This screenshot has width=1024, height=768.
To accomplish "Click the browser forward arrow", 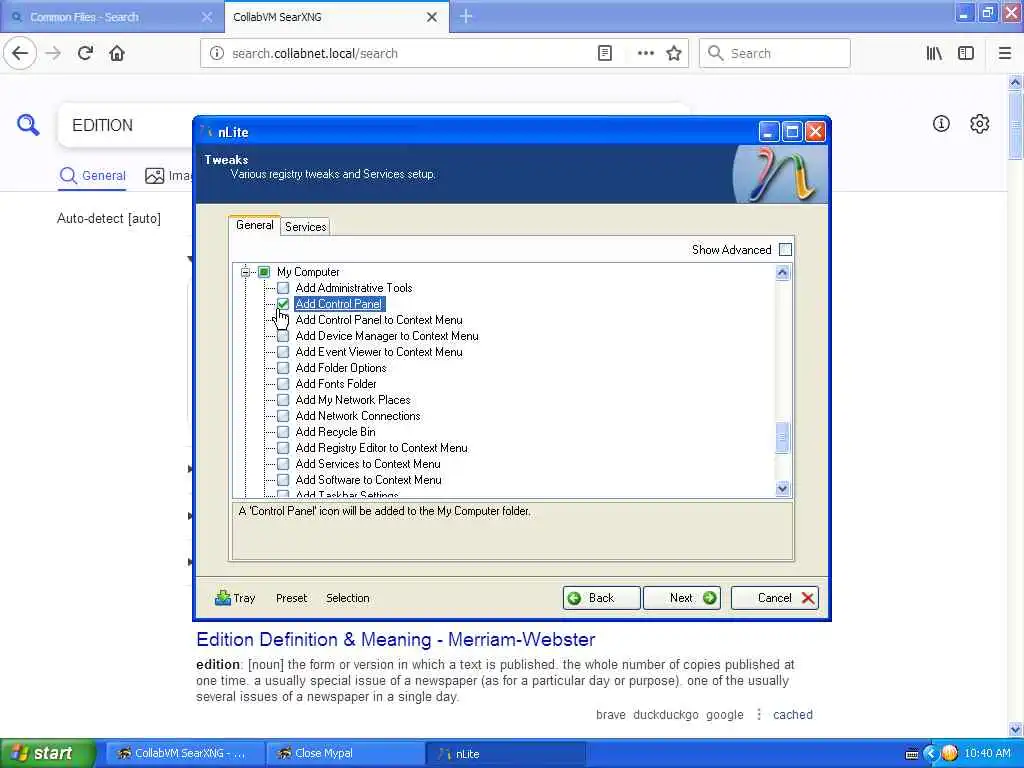I will click(x=53, y=53).
